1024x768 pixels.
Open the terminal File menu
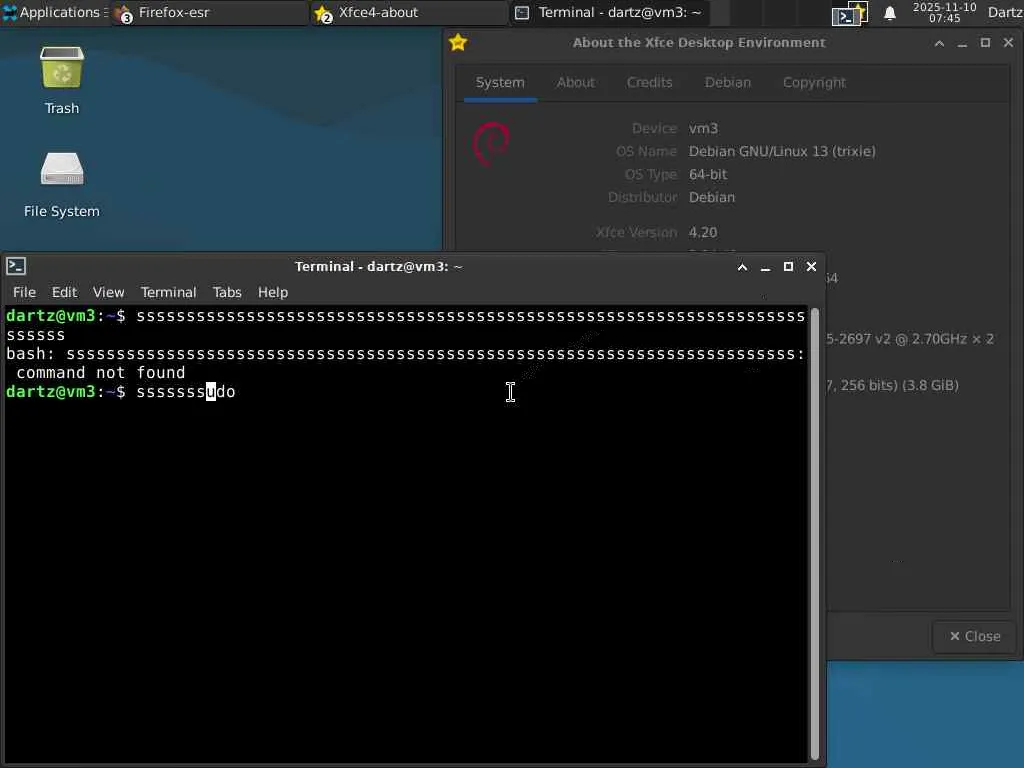(x=24, y=292)
